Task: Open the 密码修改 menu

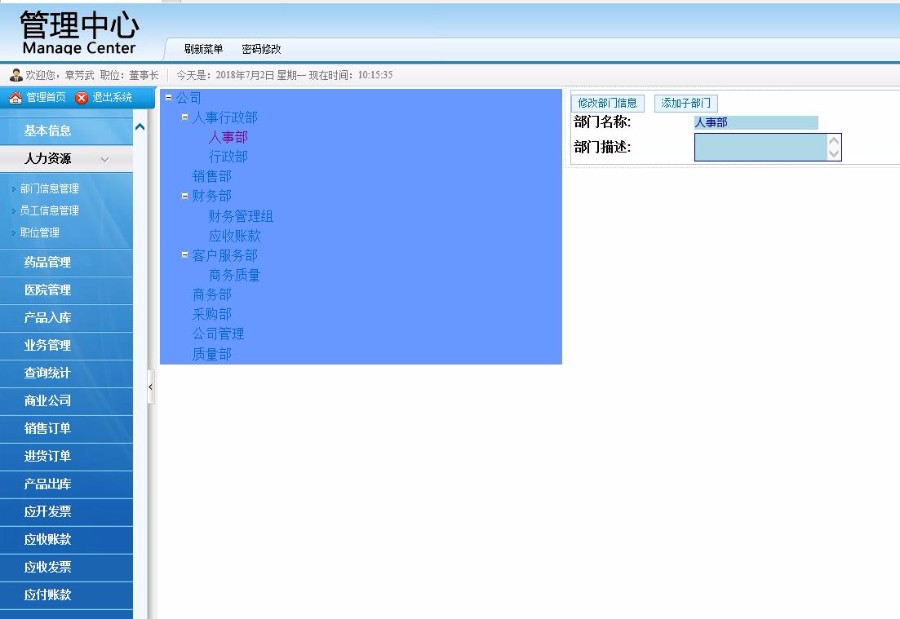Action: 260,46
